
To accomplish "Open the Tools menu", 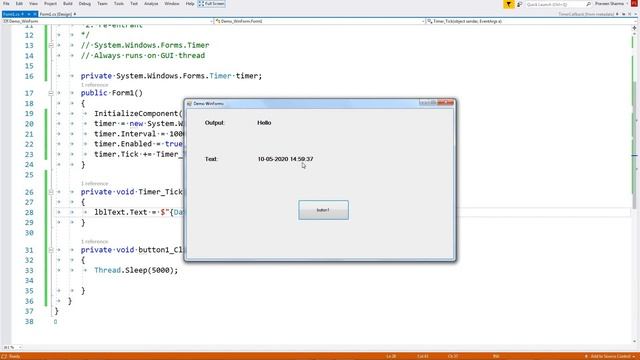I will (119, 4).
